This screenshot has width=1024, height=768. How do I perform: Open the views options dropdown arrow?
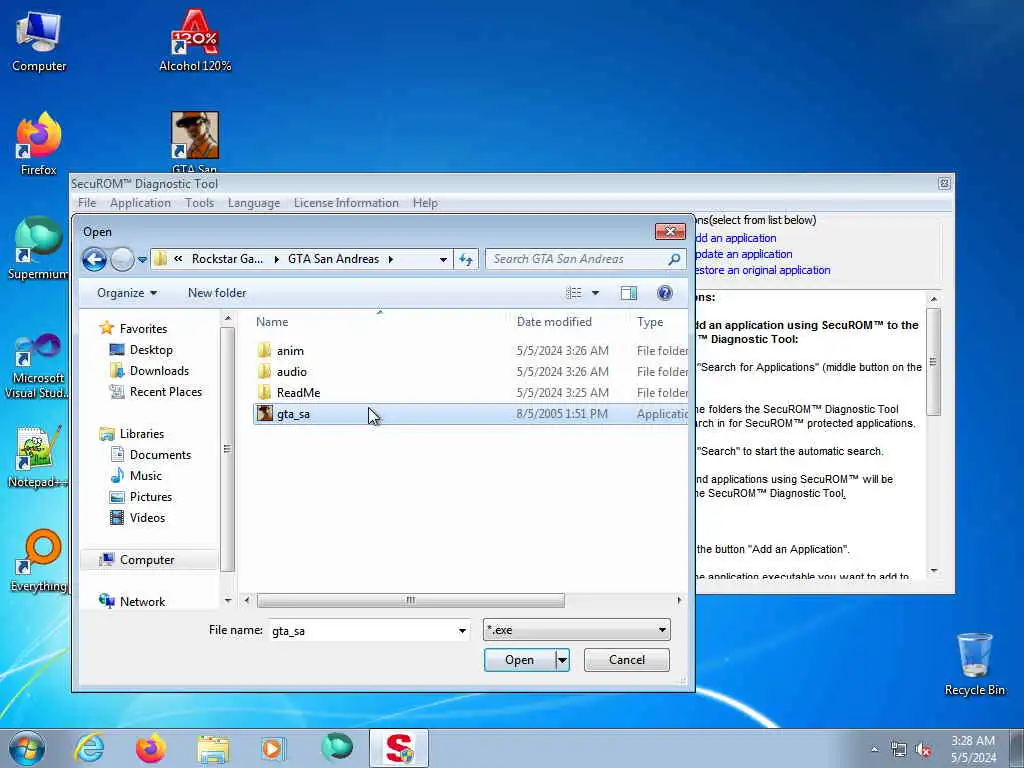point(595,293)
